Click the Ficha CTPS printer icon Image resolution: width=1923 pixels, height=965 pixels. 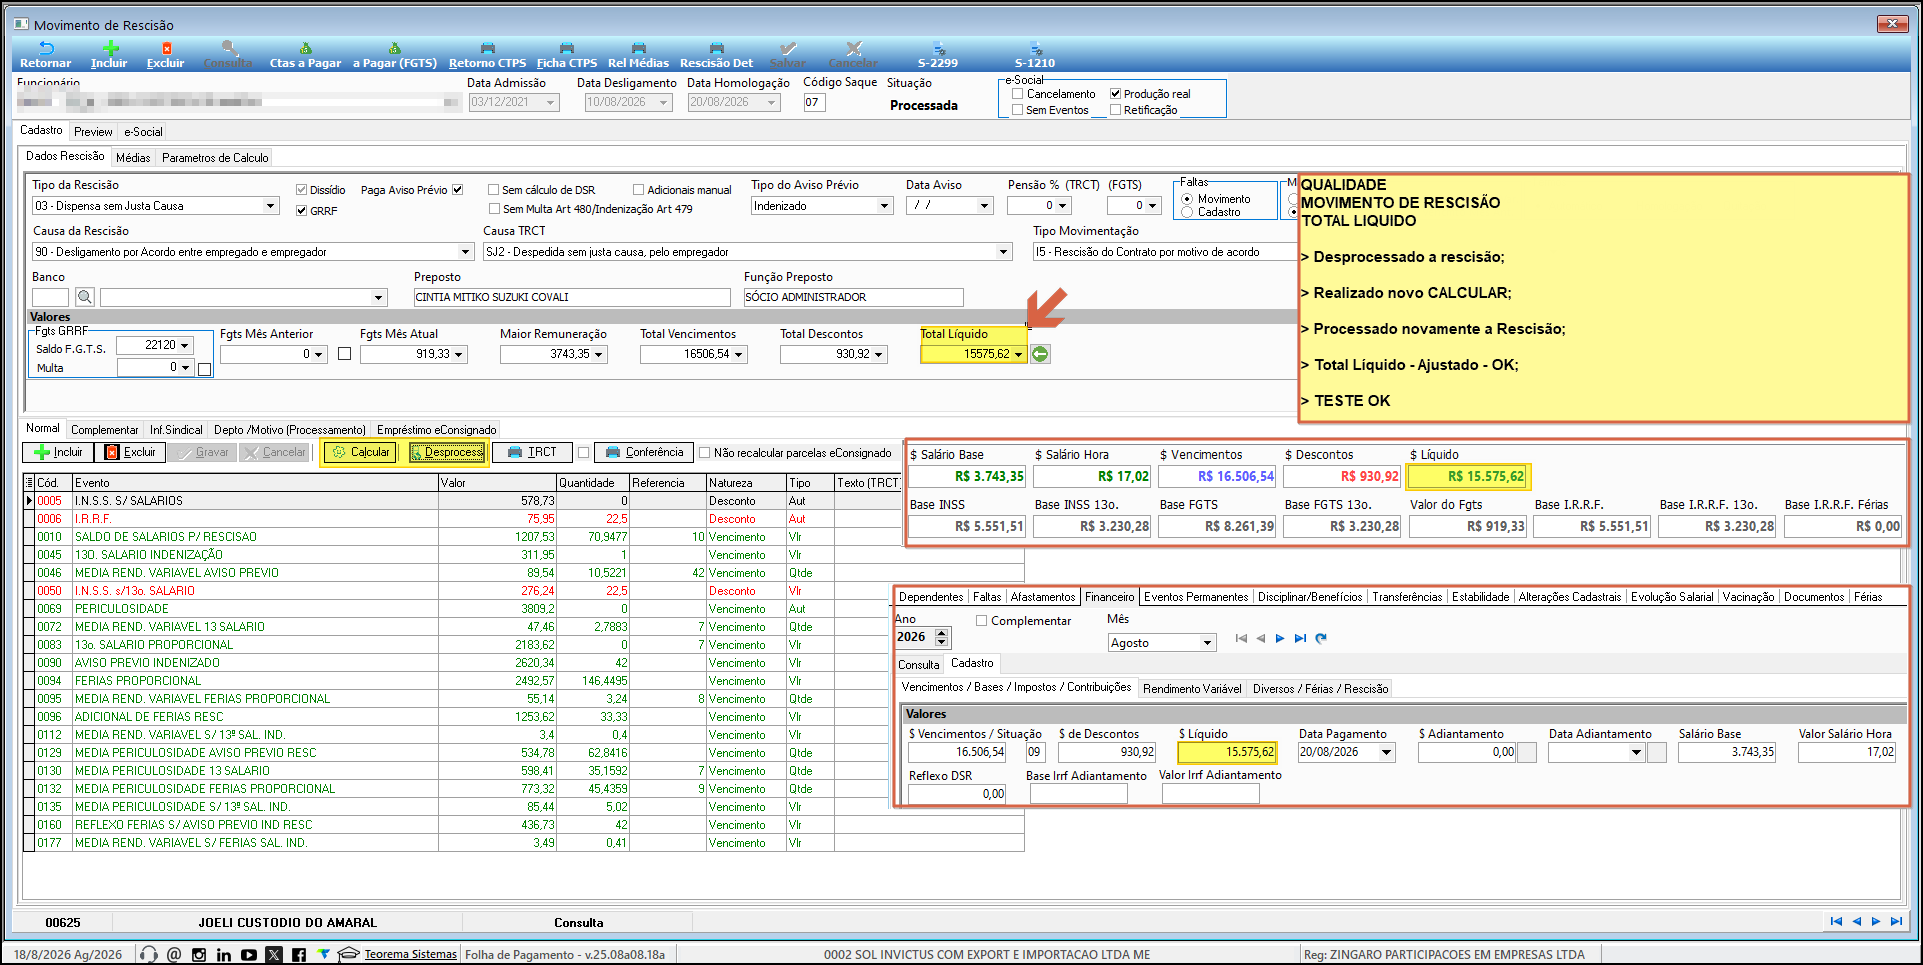[x=567, y=48]
